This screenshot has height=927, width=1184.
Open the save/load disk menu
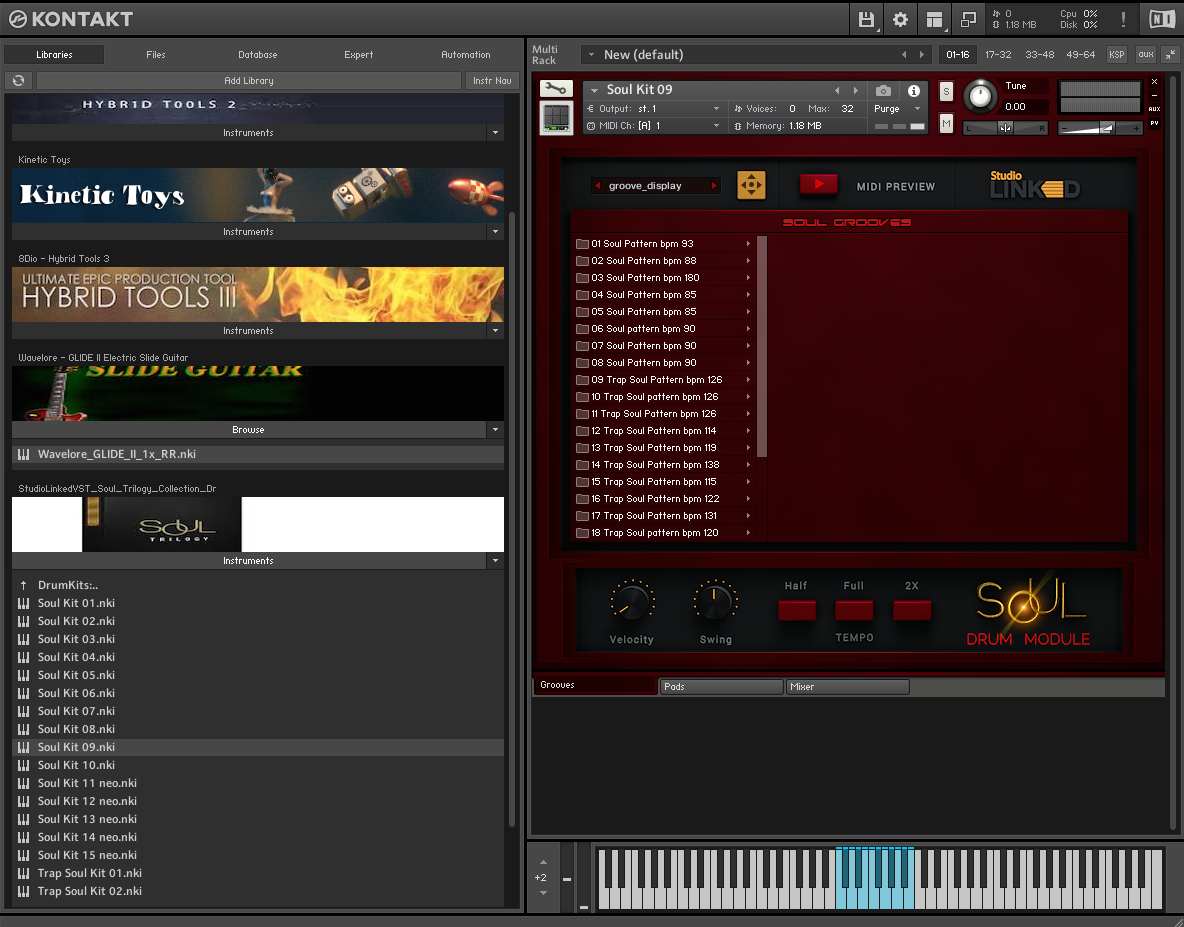pos(866,20)
